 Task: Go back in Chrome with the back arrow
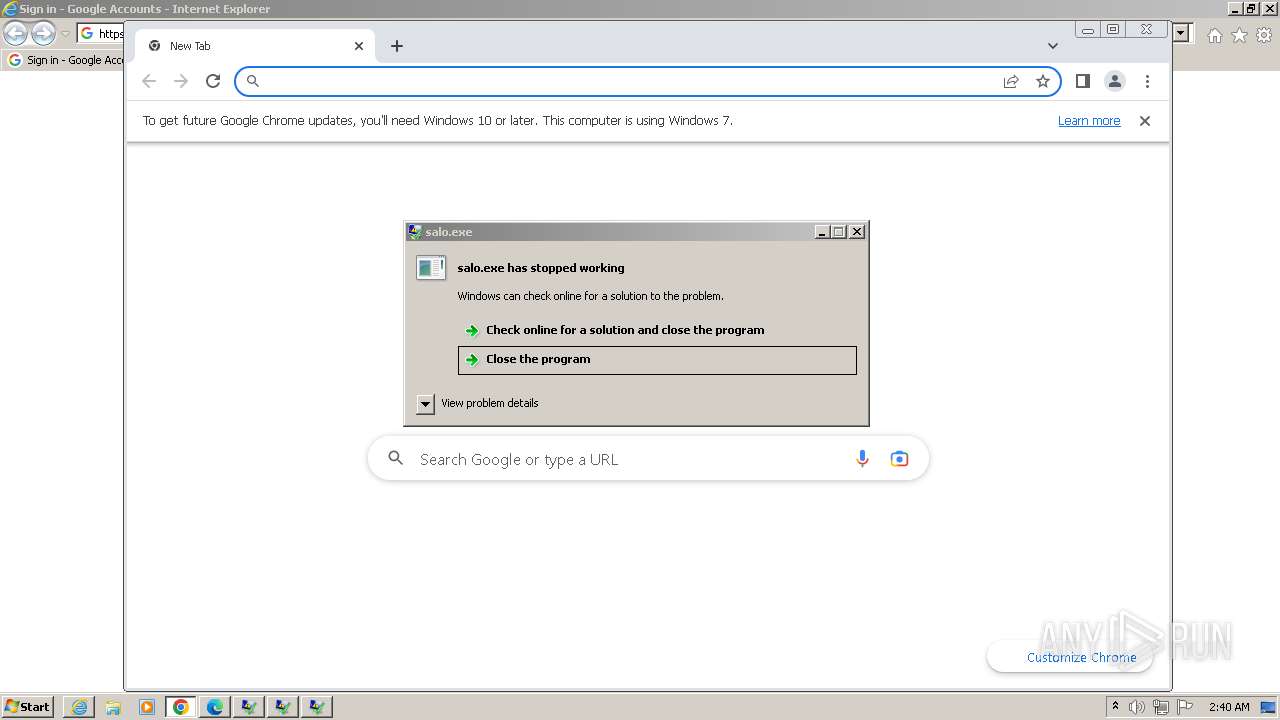pos(149,81)
